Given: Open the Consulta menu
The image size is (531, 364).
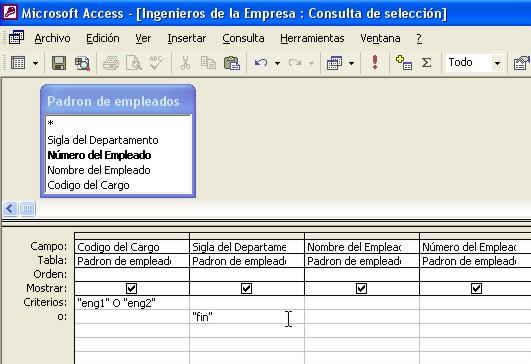Looking at the screenshot, I should 243,38.
